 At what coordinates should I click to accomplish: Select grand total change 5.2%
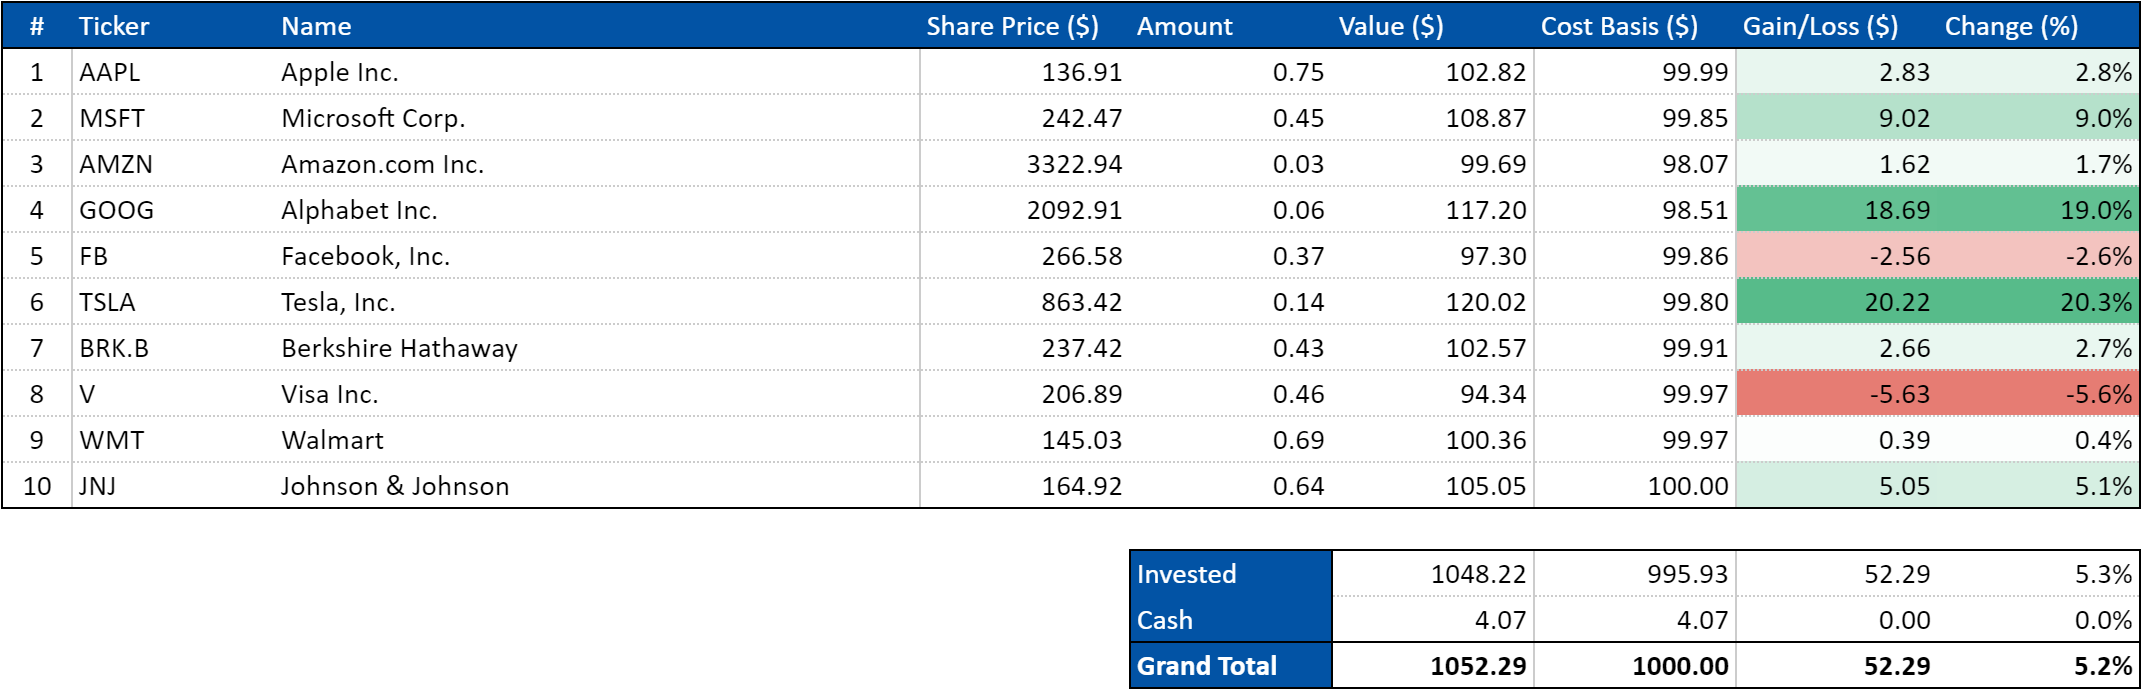[x=2038, y=666]
